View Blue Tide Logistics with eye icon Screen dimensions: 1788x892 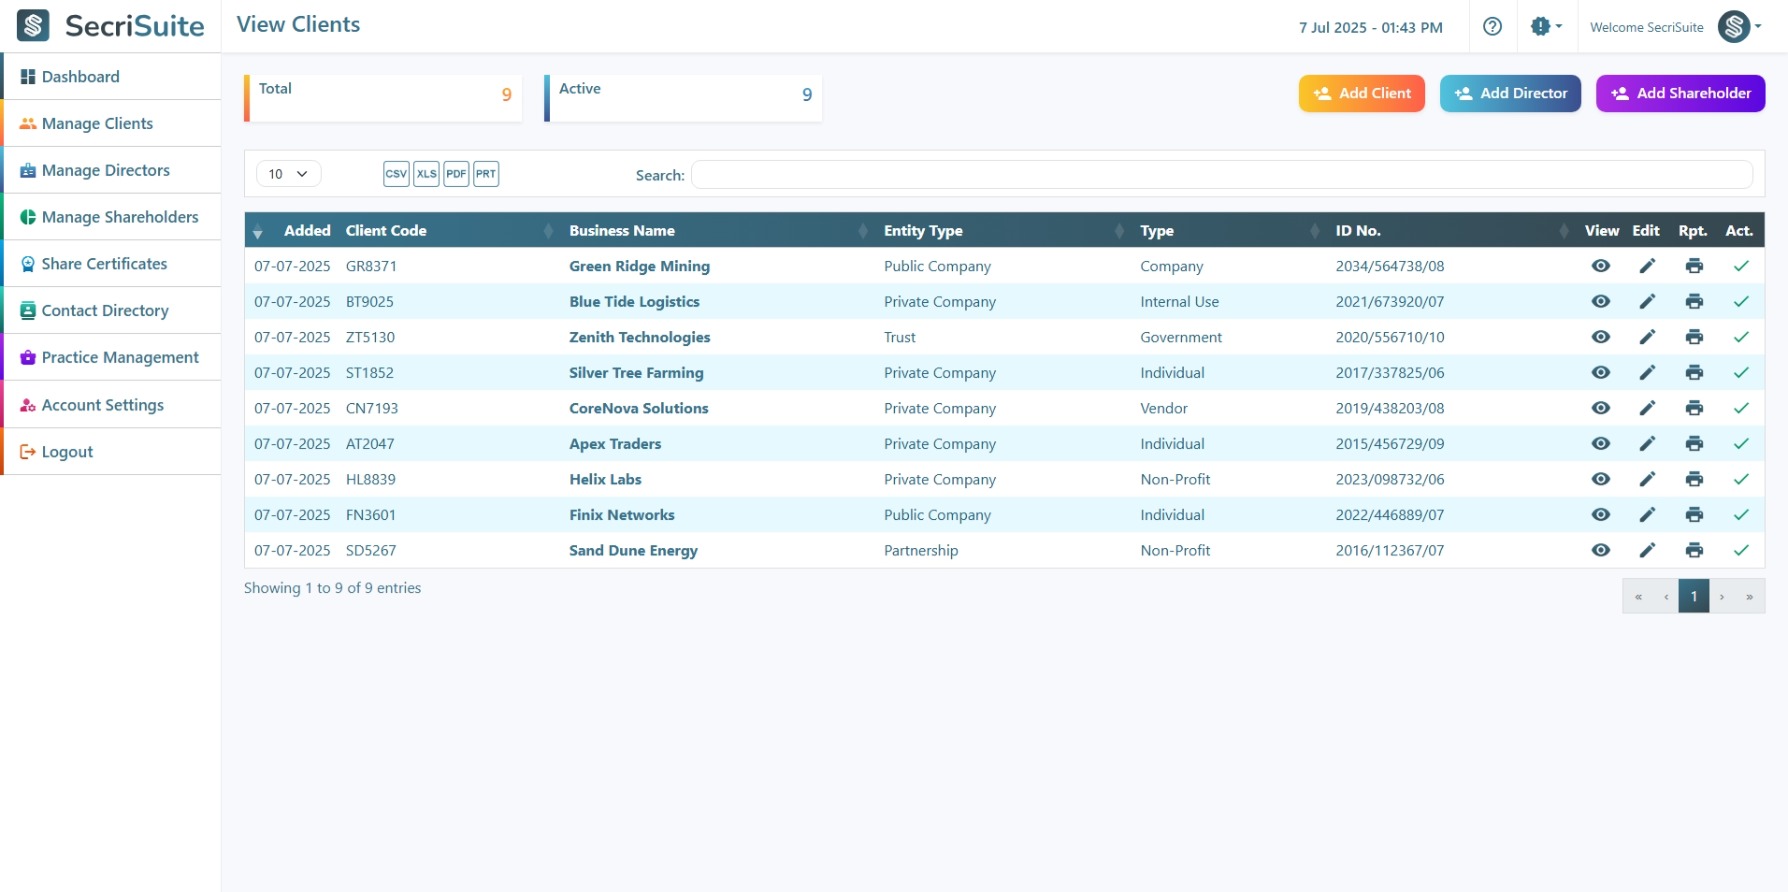pos(1601,301)
